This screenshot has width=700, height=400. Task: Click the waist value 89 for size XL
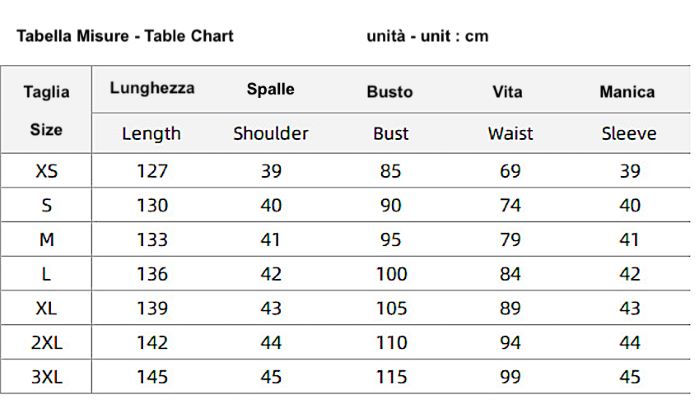[510, 309]
